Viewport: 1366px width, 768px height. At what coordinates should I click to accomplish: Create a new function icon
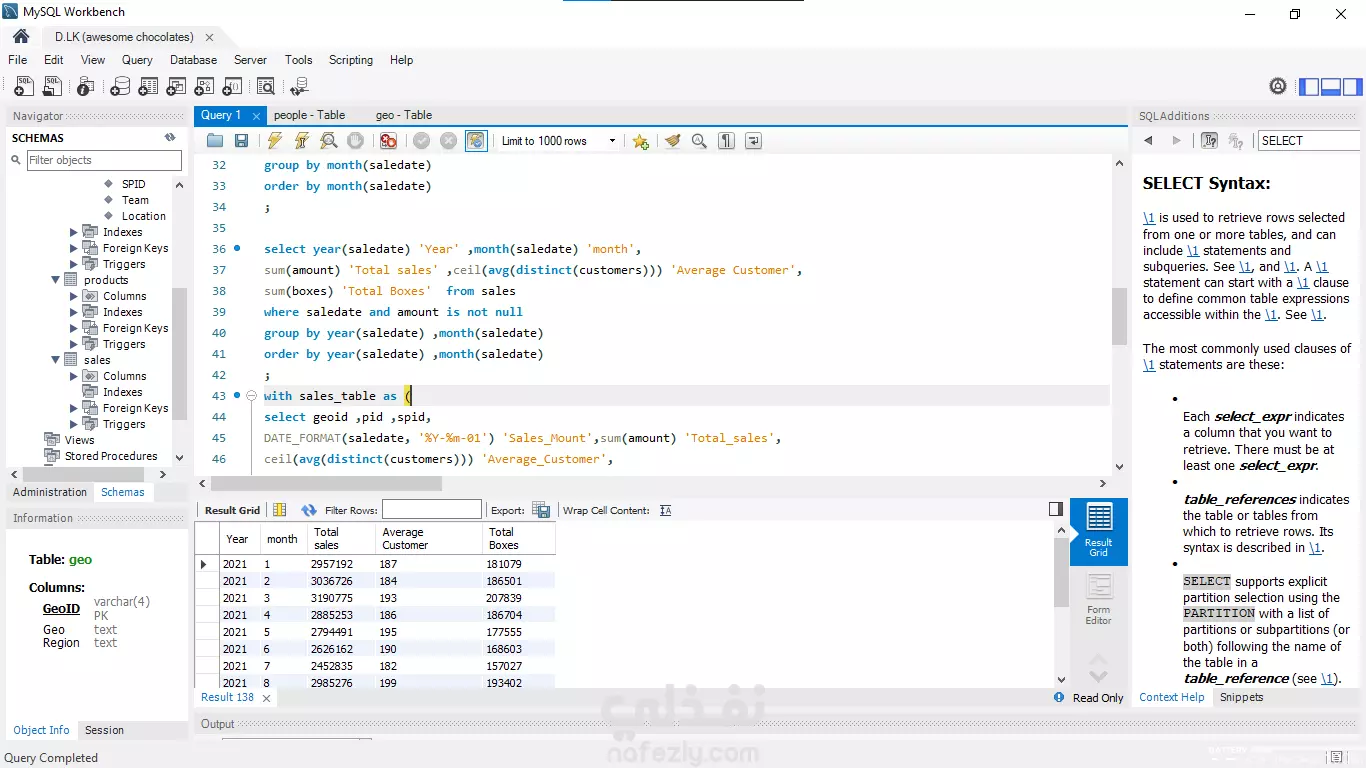pyautogui.click(x=233, y=87)
